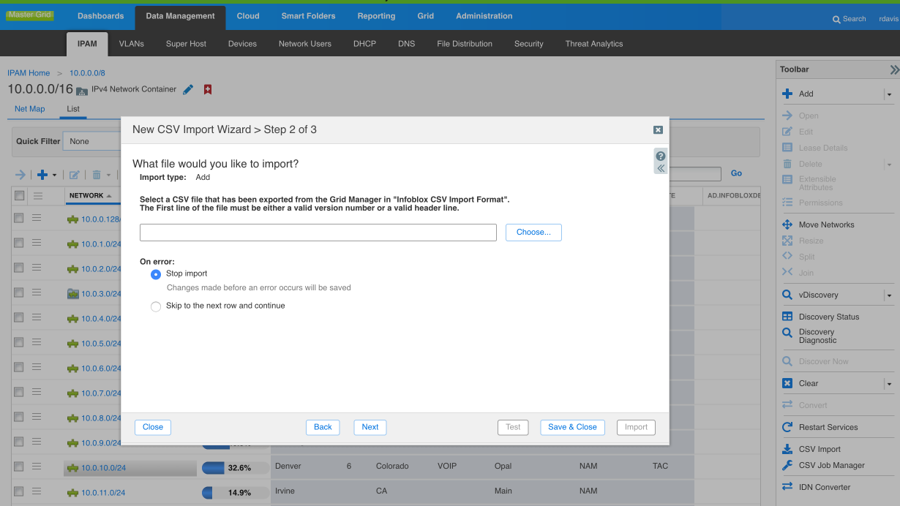The height and width of the screenshot is (506, 900).
Task: Click the Restart Services icon
Action: pos(787,427)
